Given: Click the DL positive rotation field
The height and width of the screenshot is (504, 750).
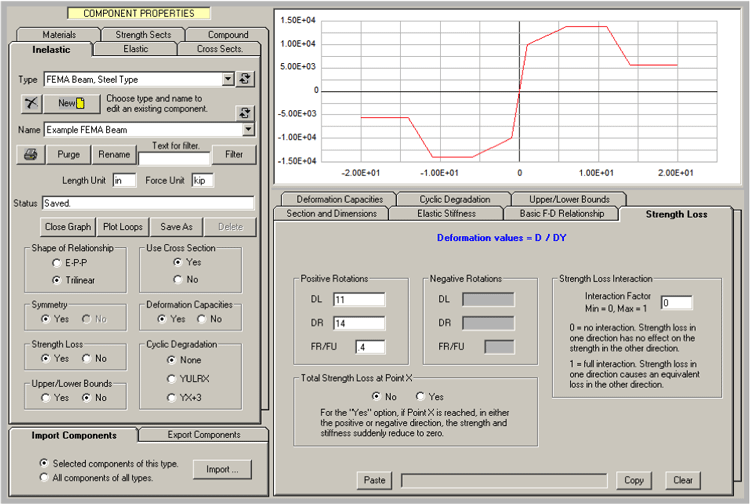Looking at the screenshot, I should pos(358,299).
